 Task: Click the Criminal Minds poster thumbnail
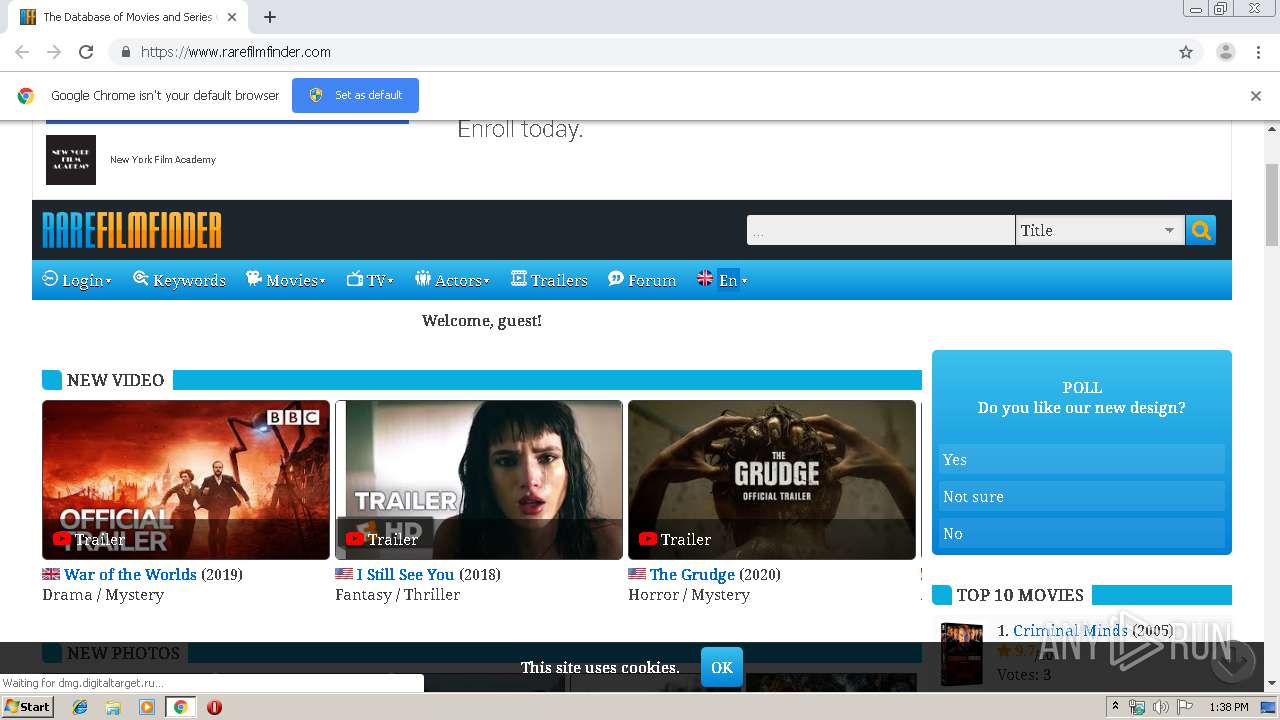961,653
